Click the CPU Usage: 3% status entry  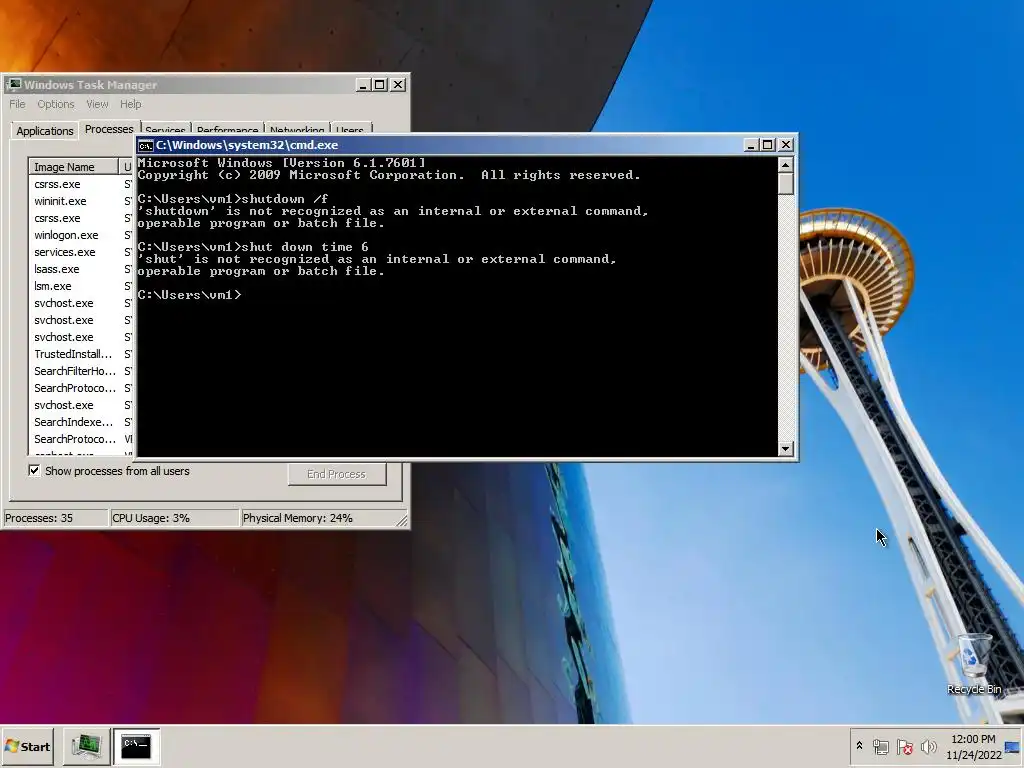pyautogui.click(x=174, y=518)
